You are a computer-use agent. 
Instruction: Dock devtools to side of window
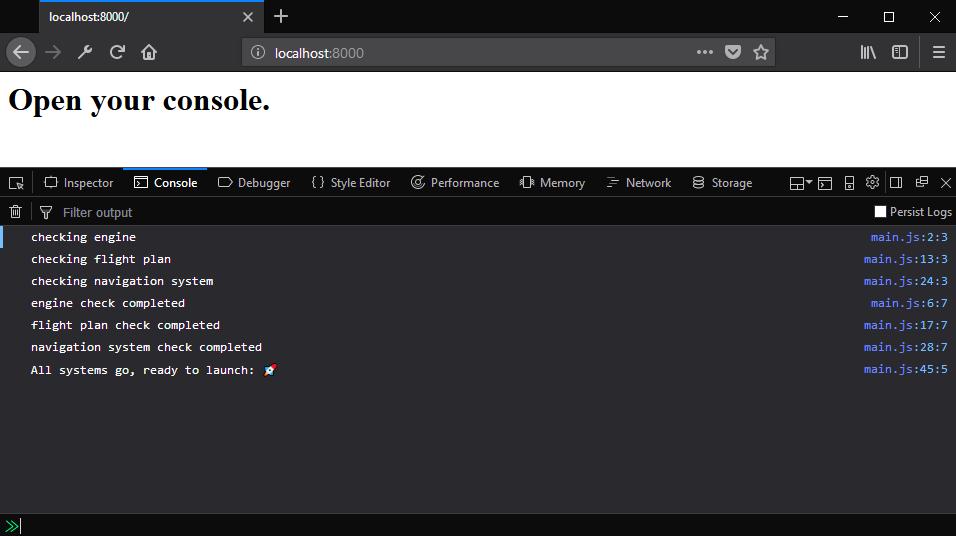tap(896, 183)
